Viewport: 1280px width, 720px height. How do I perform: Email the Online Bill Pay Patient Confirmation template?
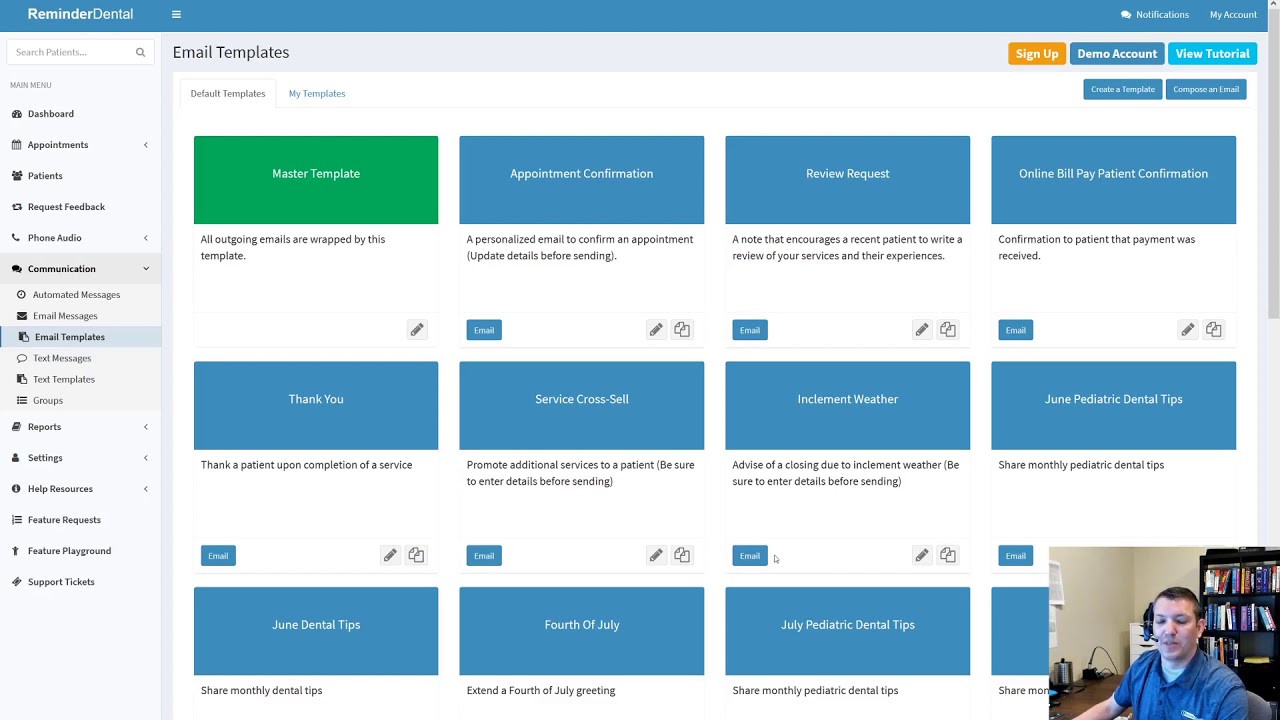[1016, 330]
